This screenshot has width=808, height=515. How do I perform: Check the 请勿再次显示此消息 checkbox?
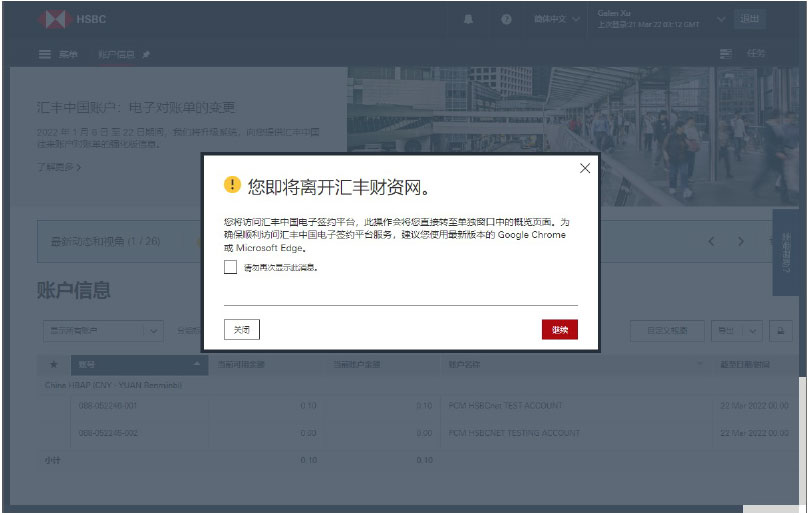tap(230, 268)
